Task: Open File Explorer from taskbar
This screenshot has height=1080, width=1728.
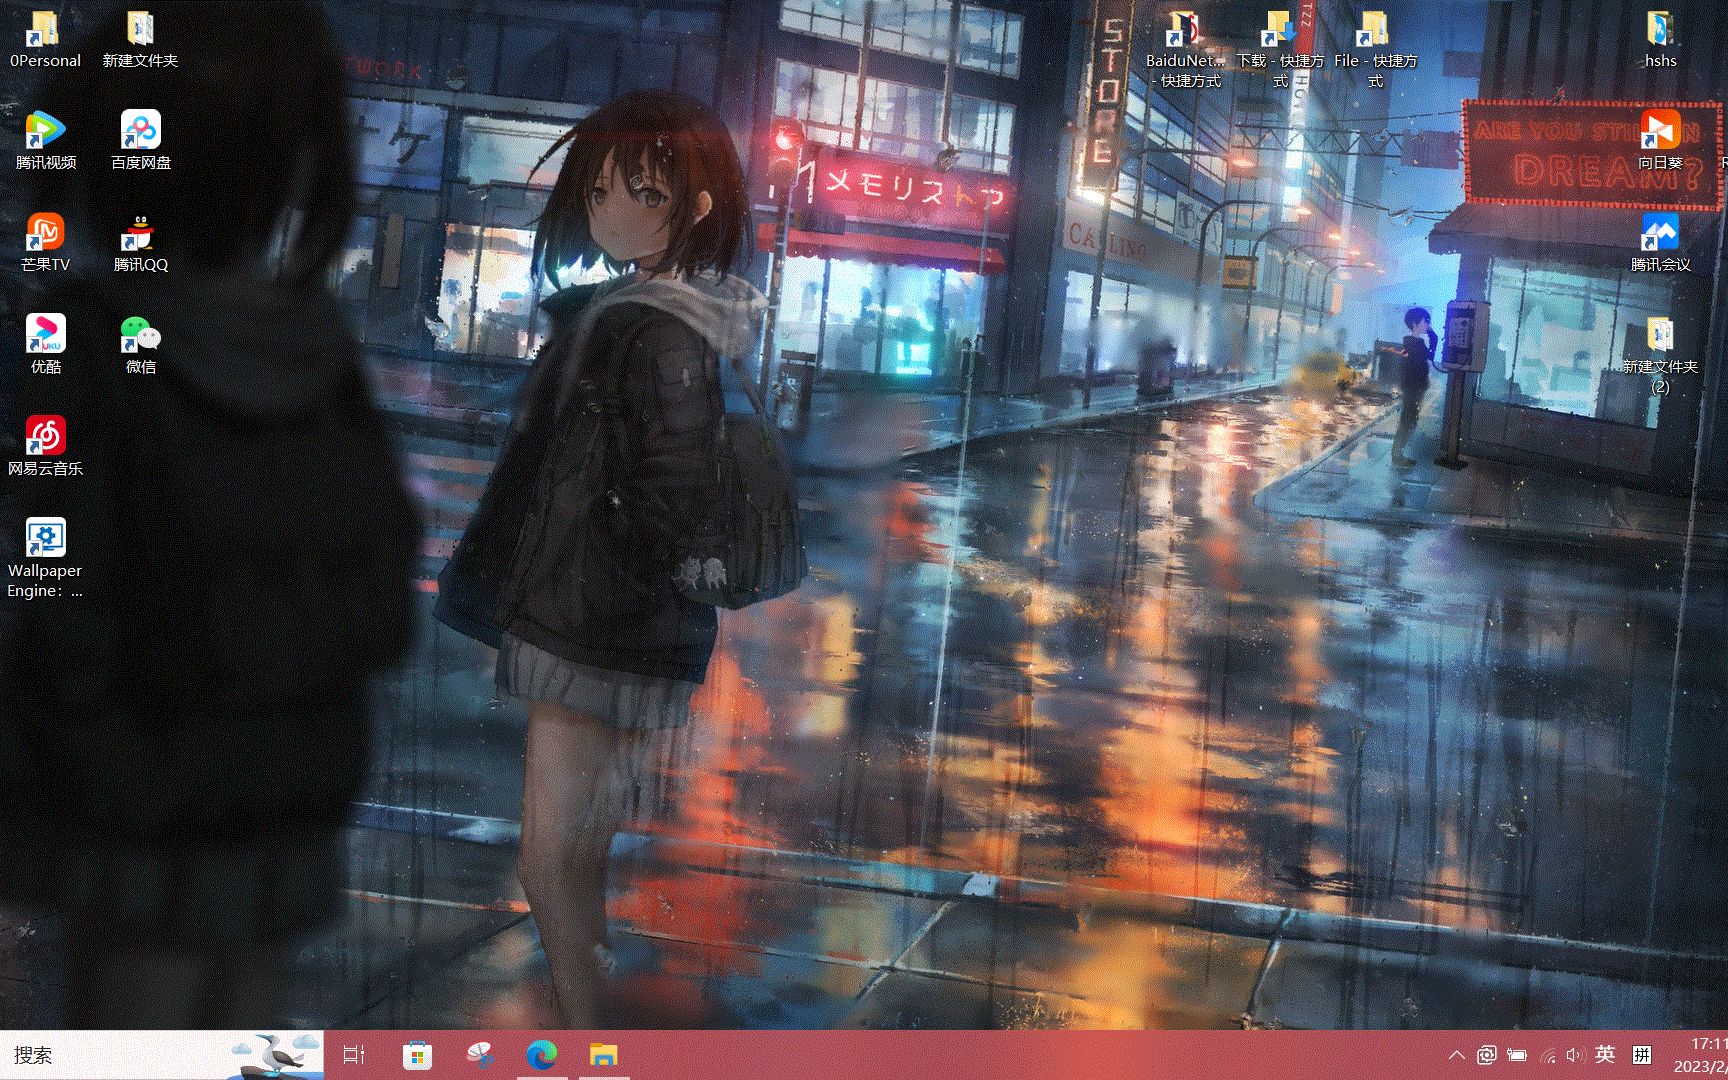Action: [604, 1055]
